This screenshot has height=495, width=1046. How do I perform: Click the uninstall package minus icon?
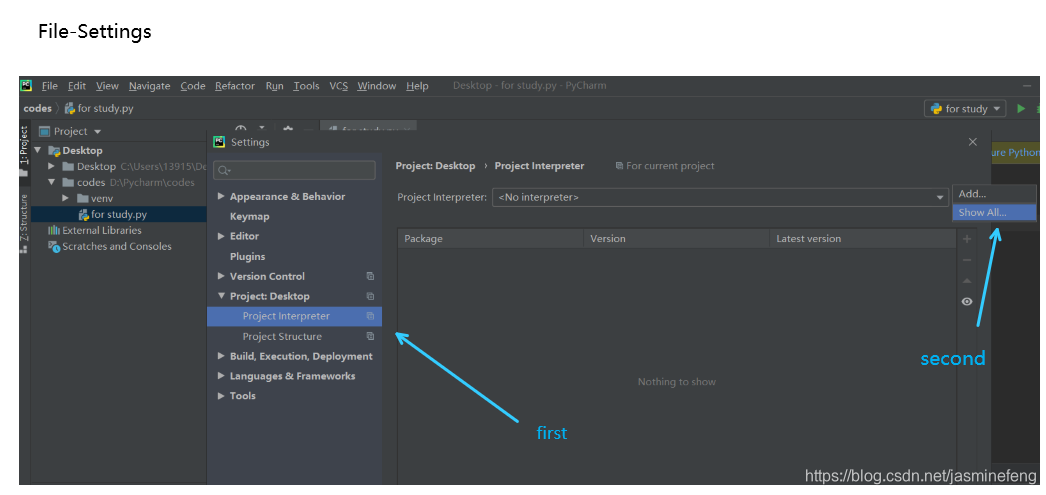967,260
